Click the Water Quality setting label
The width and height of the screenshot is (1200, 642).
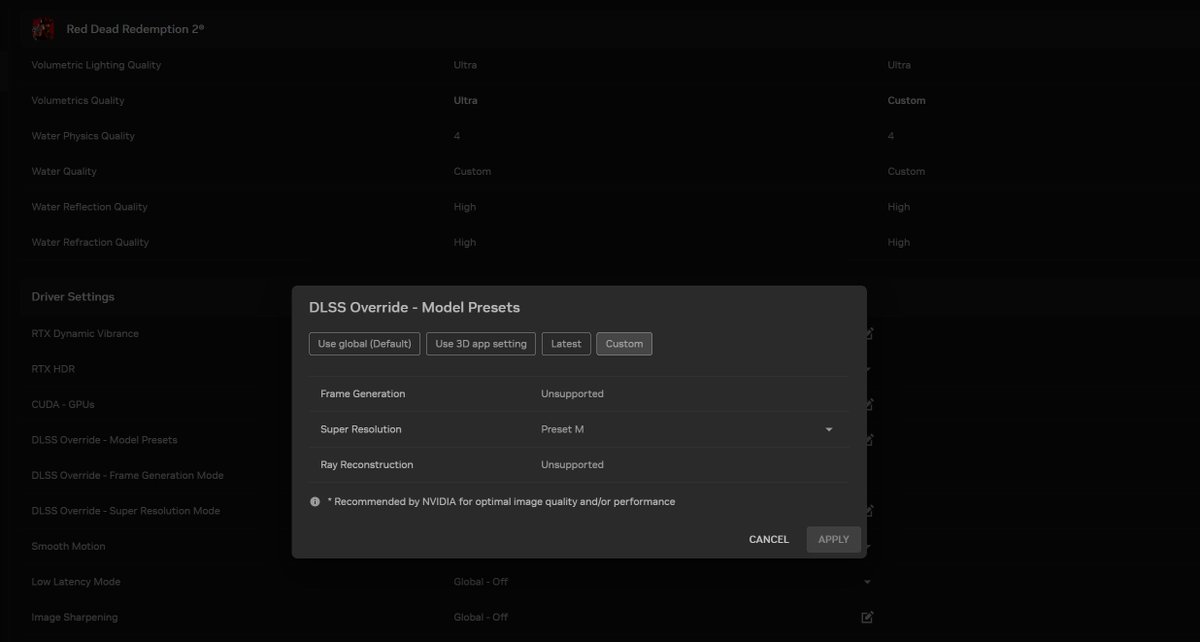64,172
